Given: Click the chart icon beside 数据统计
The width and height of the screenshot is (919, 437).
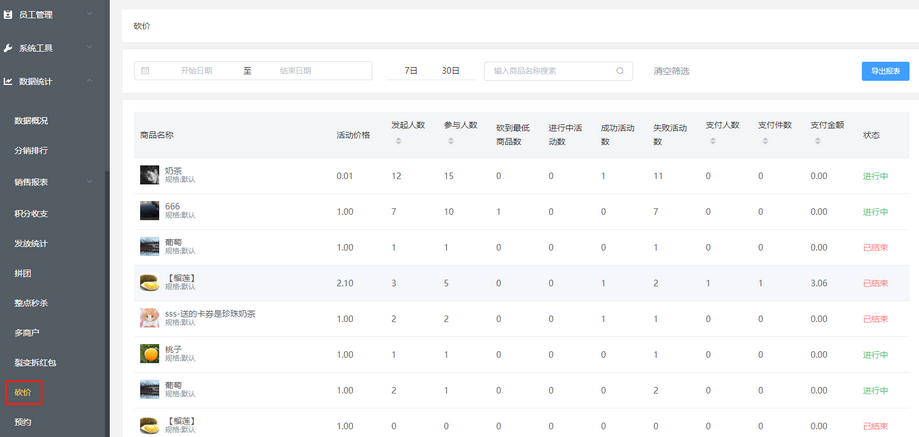Looking at the screenshot, I should pos(9,81).
